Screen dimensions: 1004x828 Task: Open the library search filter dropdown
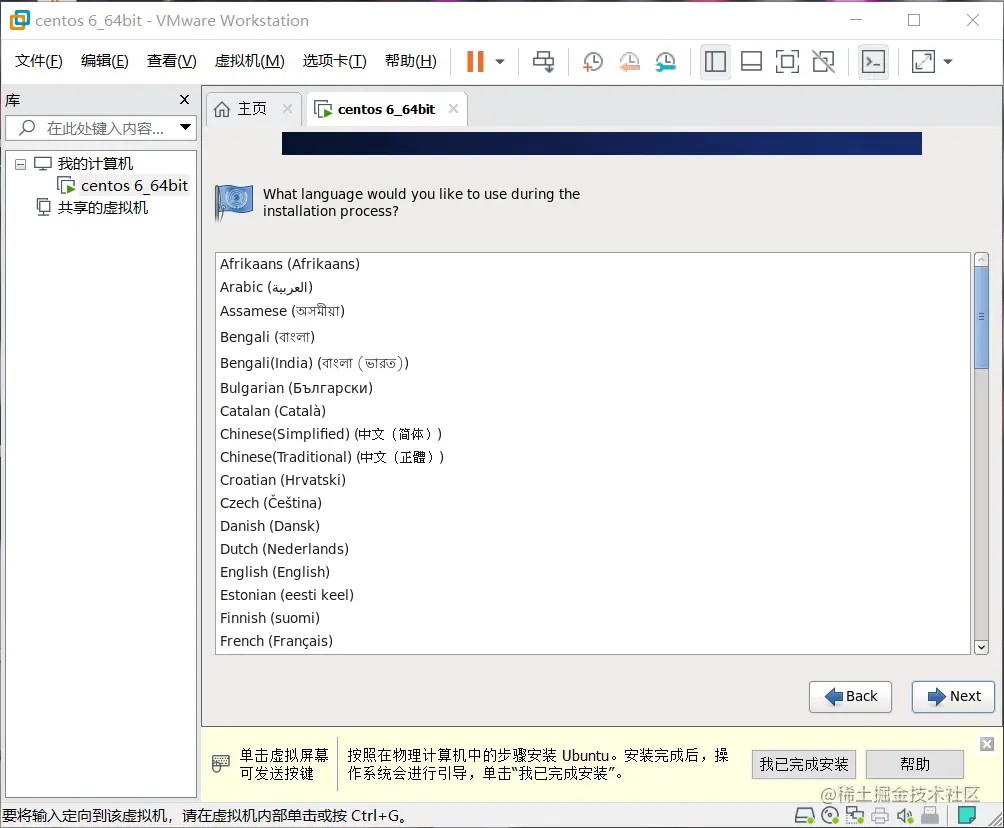(186, 127)
